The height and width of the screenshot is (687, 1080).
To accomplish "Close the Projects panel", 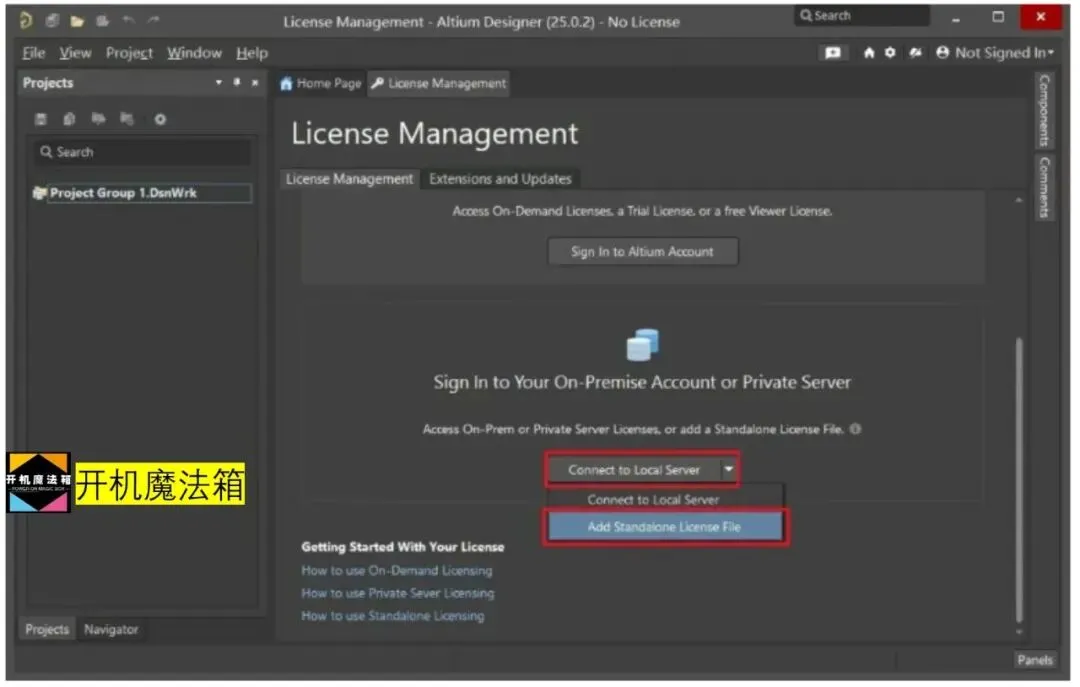I will click(255, 83).
